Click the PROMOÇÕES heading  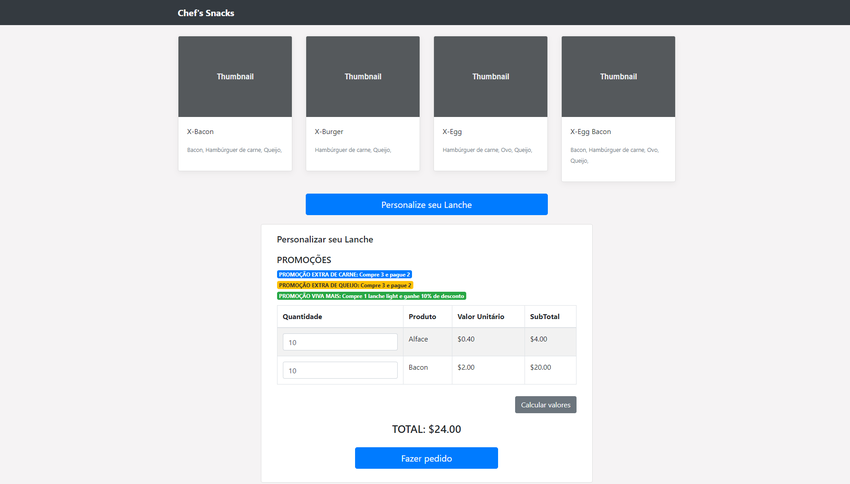(x=304, y=260)
